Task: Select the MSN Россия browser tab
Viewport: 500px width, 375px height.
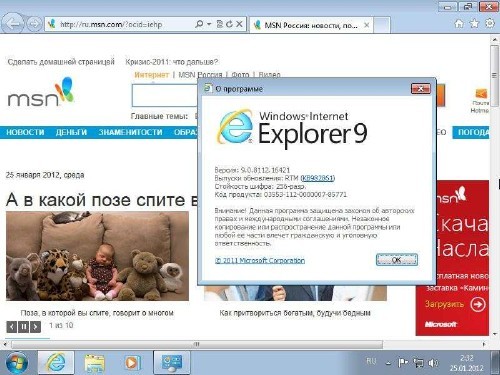Action: pyautogui.click(x=311, y=25)
